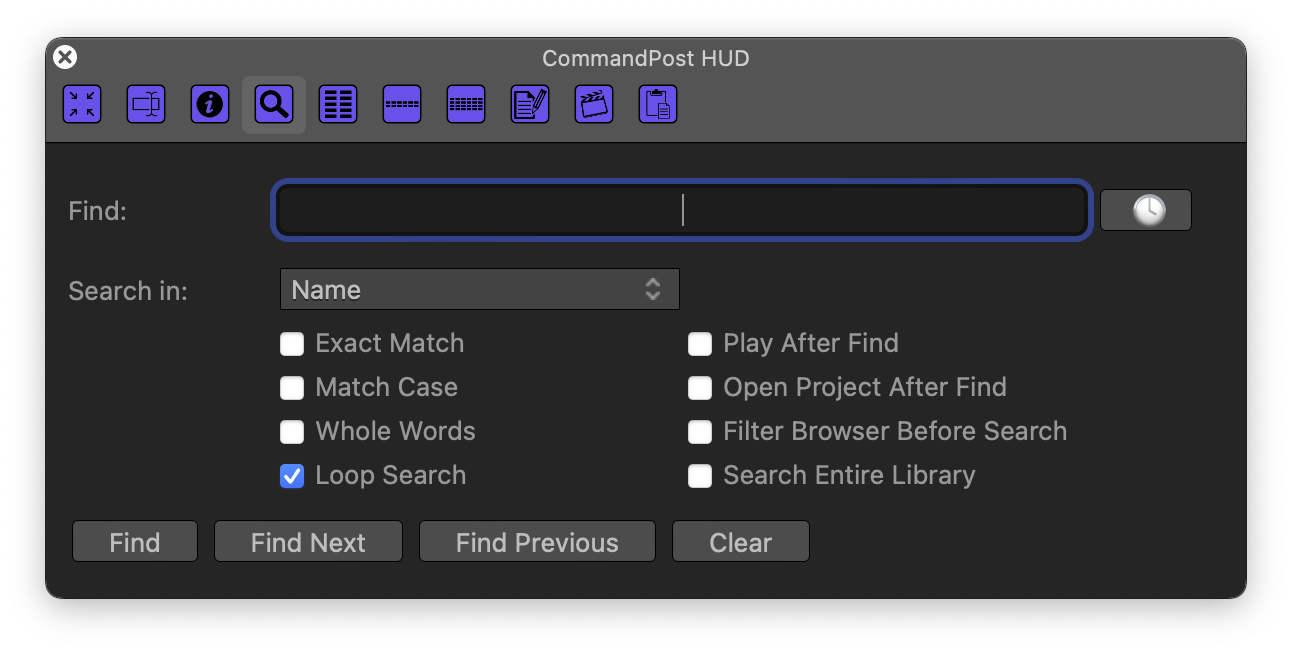Open the Search in Name dropdown
1292x652 pixels.
480,290
